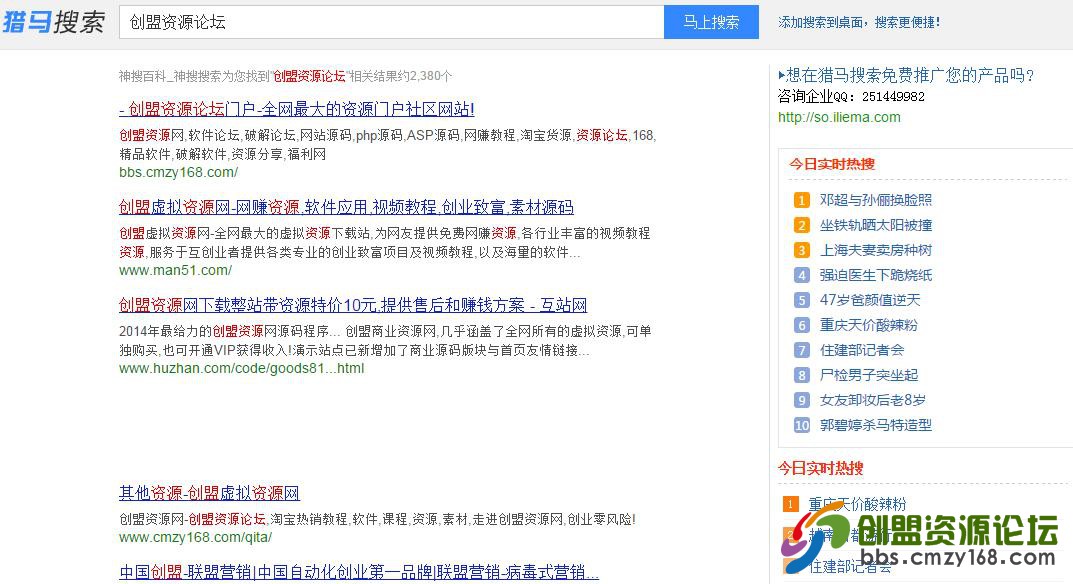Click results count text 相关结果约2,380个

point(400,76)
